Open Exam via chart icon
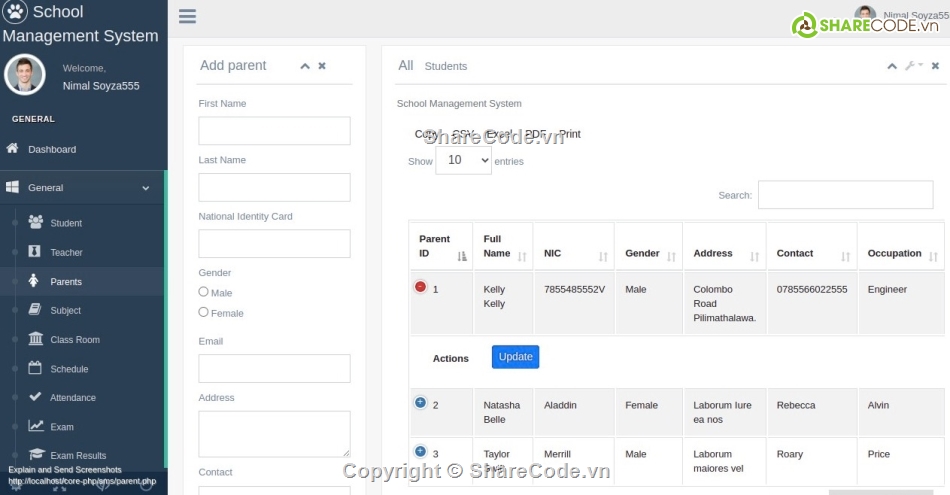The height and width of the screenshot is (495, 950). [x=36, y=426]
